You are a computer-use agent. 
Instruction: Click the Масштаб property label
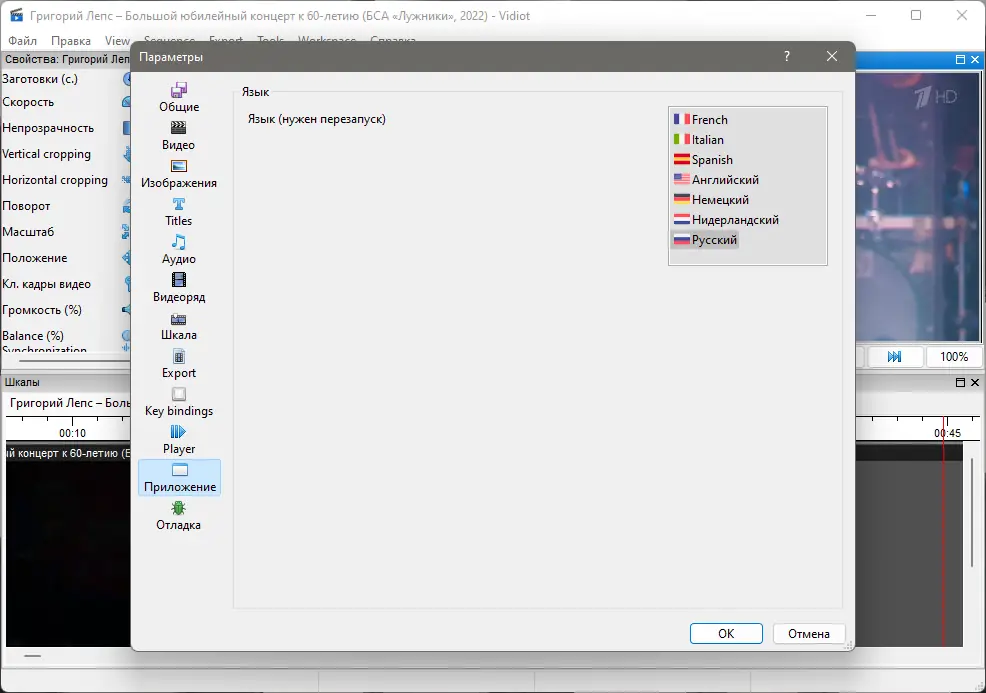click(28, 232)
